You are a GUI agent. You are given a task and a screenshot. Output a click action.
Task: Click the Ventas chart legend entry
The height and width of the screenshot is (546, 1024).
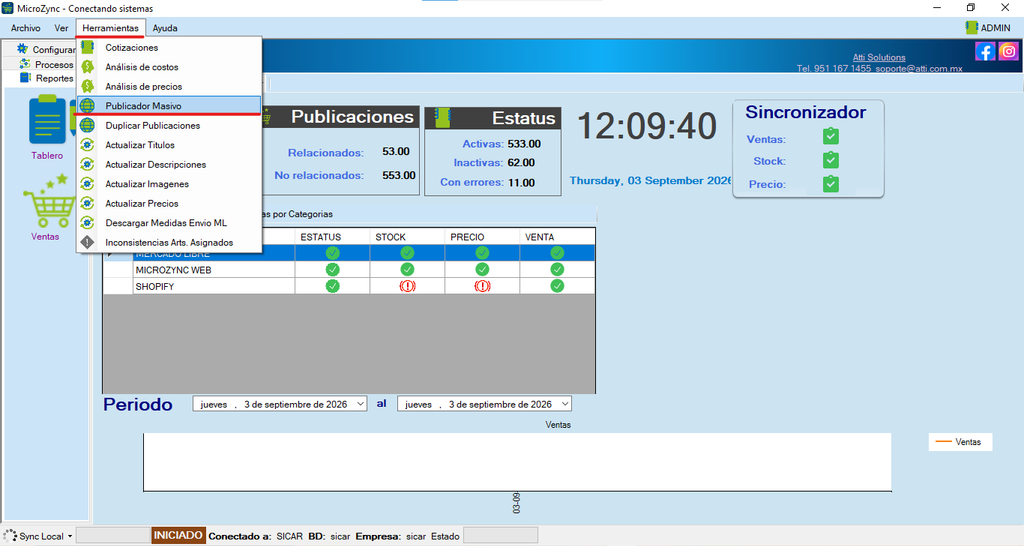click(960, 442)
